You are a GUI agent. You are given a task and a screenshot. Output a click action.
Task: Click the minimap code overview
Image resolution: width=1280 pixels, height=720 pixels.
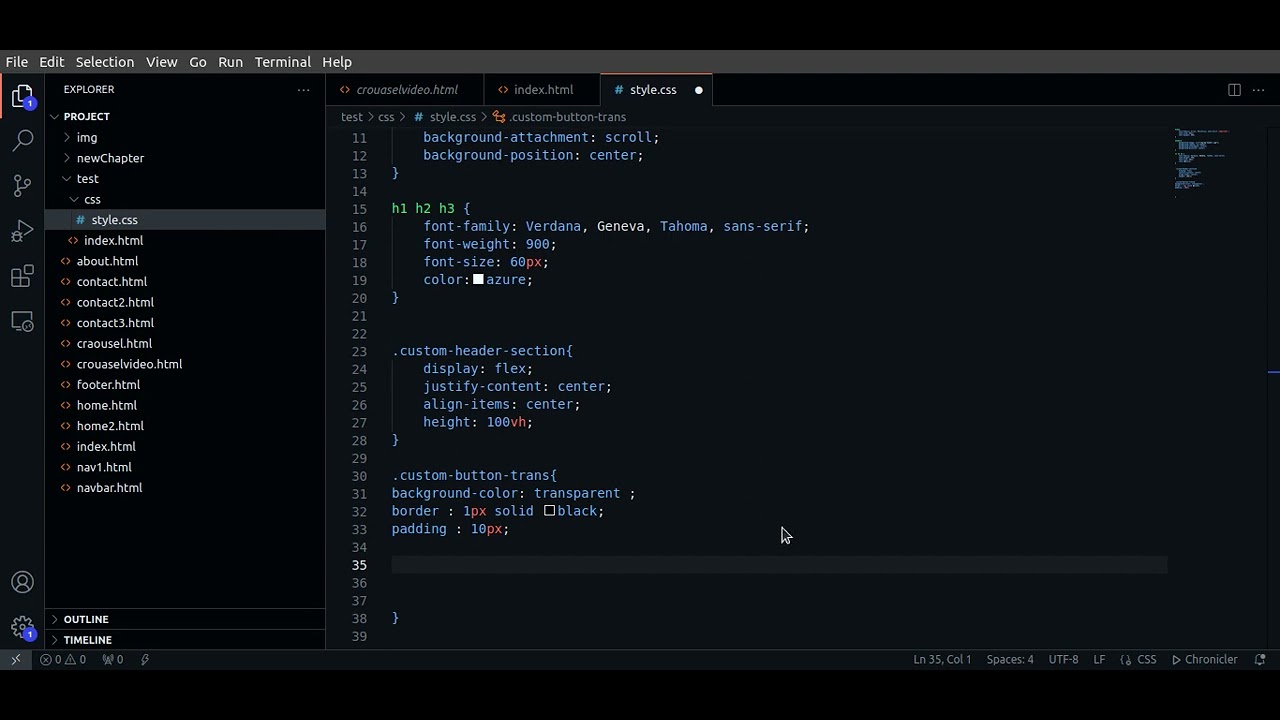(1202, 160)
